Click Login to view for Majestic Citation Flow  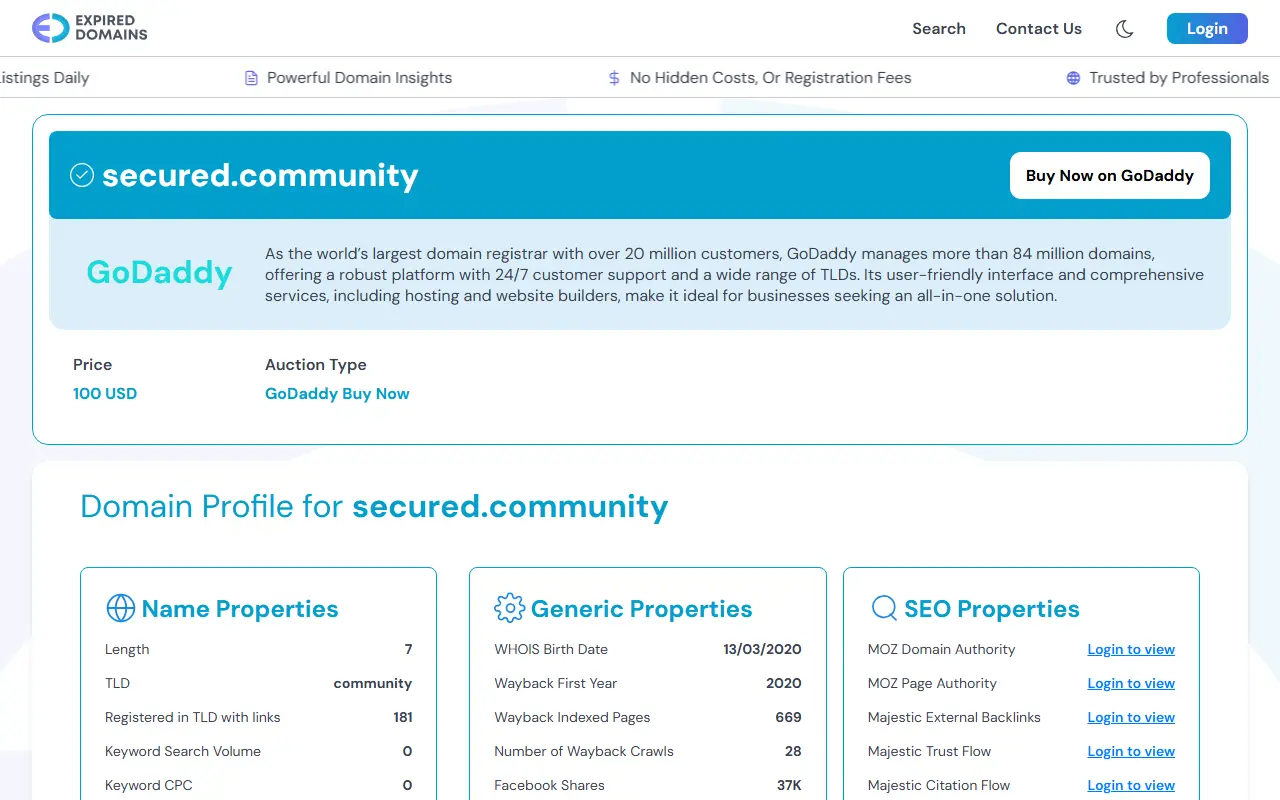tap(1131, 786)
